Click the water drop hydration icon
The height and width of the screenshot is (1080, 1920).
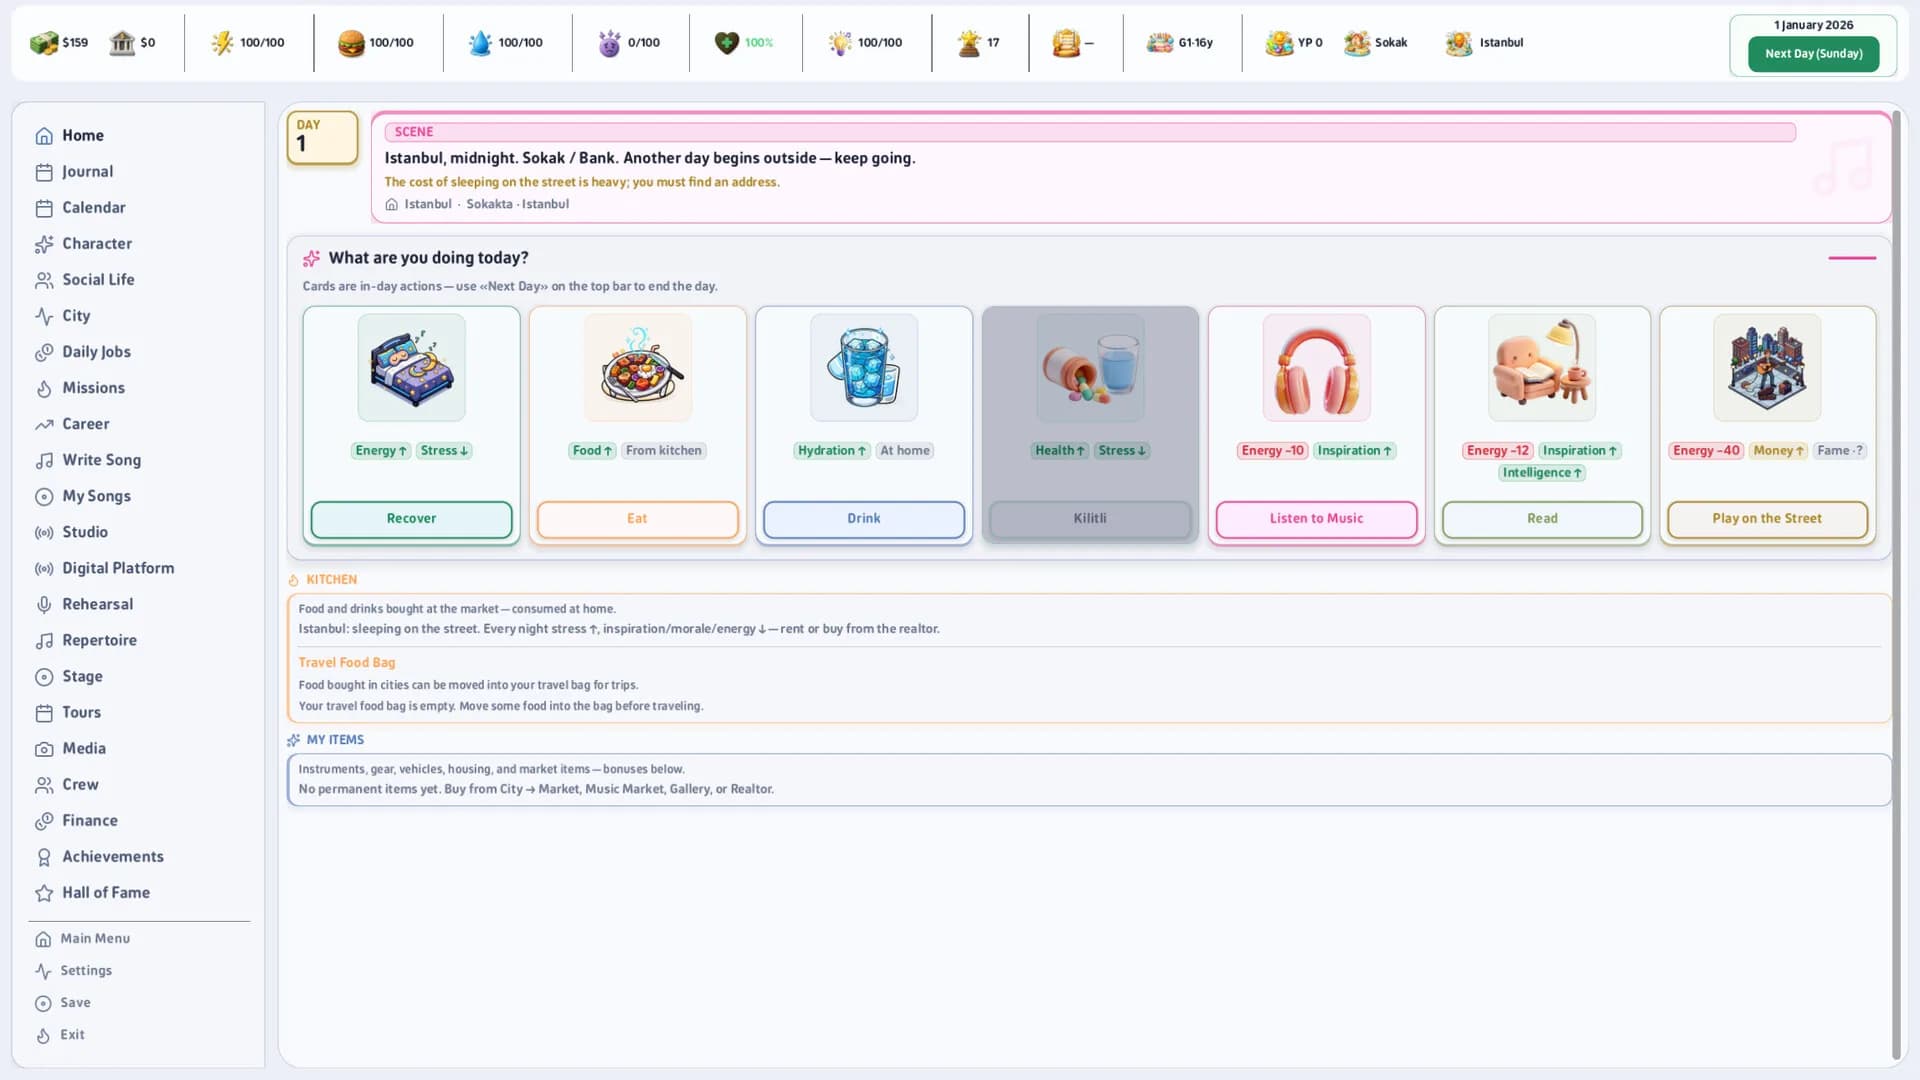tap(480, 42)
